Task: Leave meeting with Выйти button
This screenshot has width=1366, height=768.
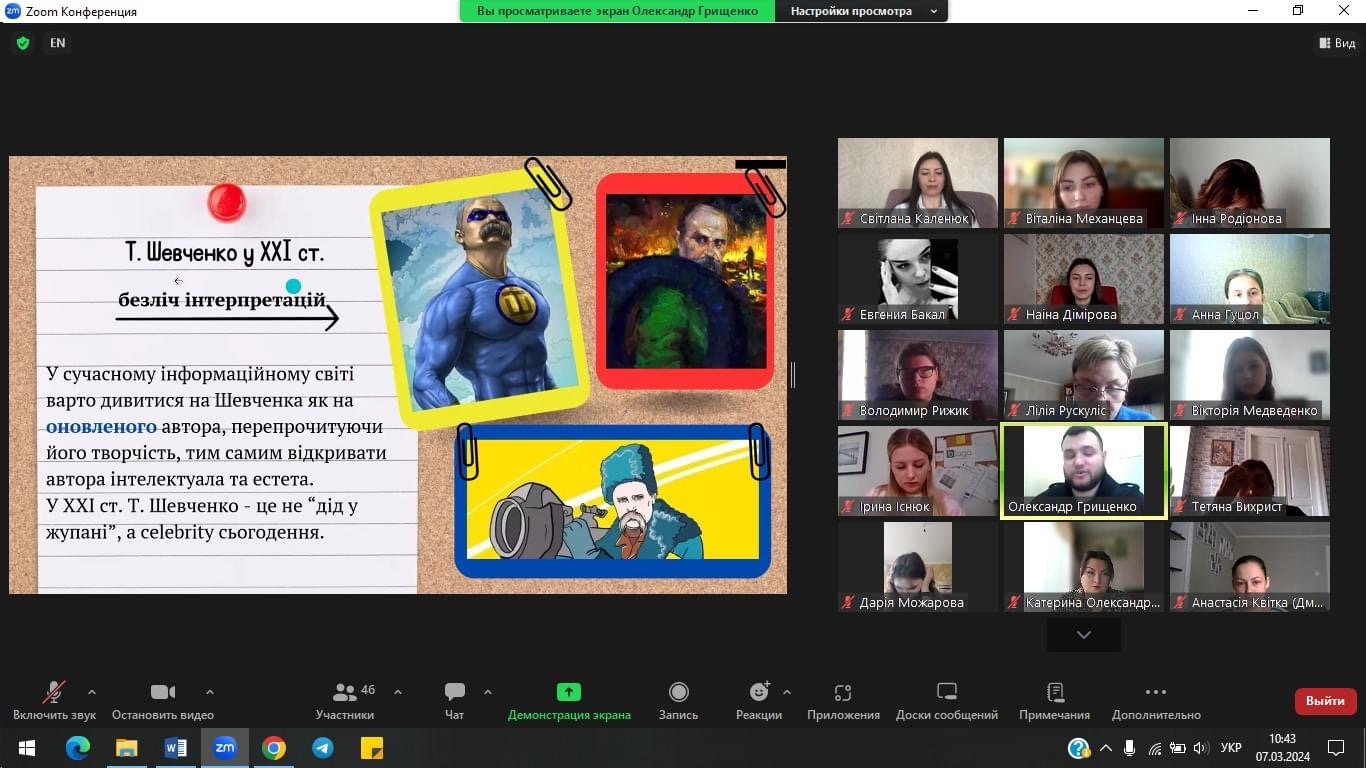Action: (1325, 701)
